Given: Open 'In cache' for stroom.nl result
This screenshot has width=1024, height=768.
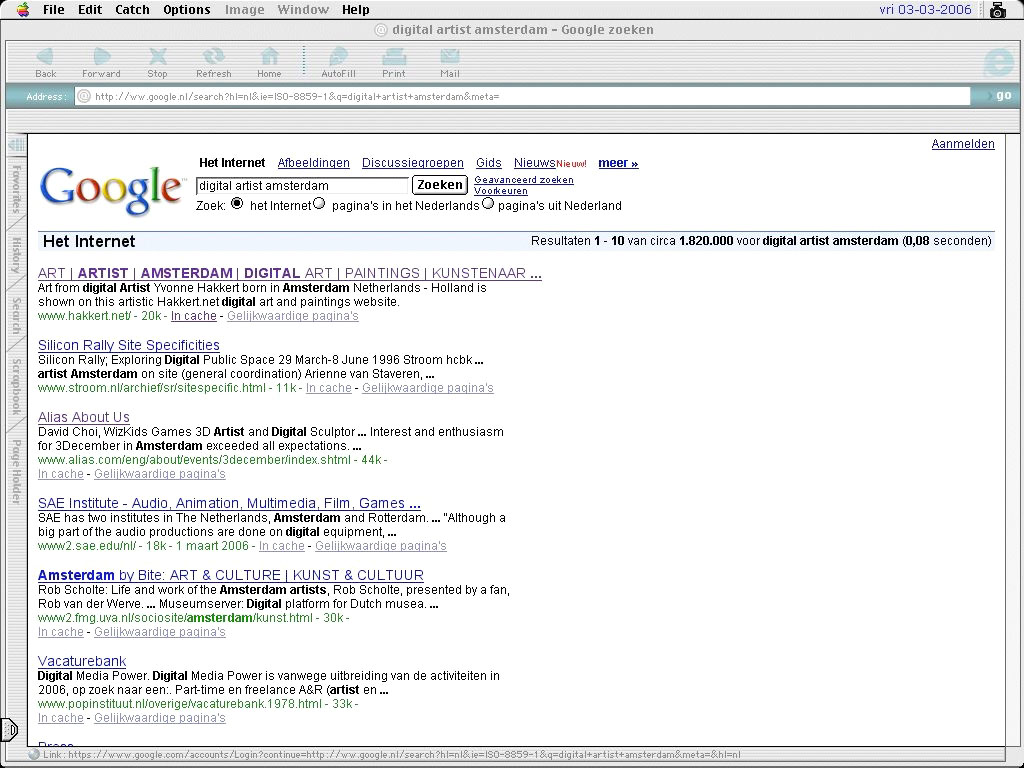Looking at the screenshot, I should [x=328, y=388].
